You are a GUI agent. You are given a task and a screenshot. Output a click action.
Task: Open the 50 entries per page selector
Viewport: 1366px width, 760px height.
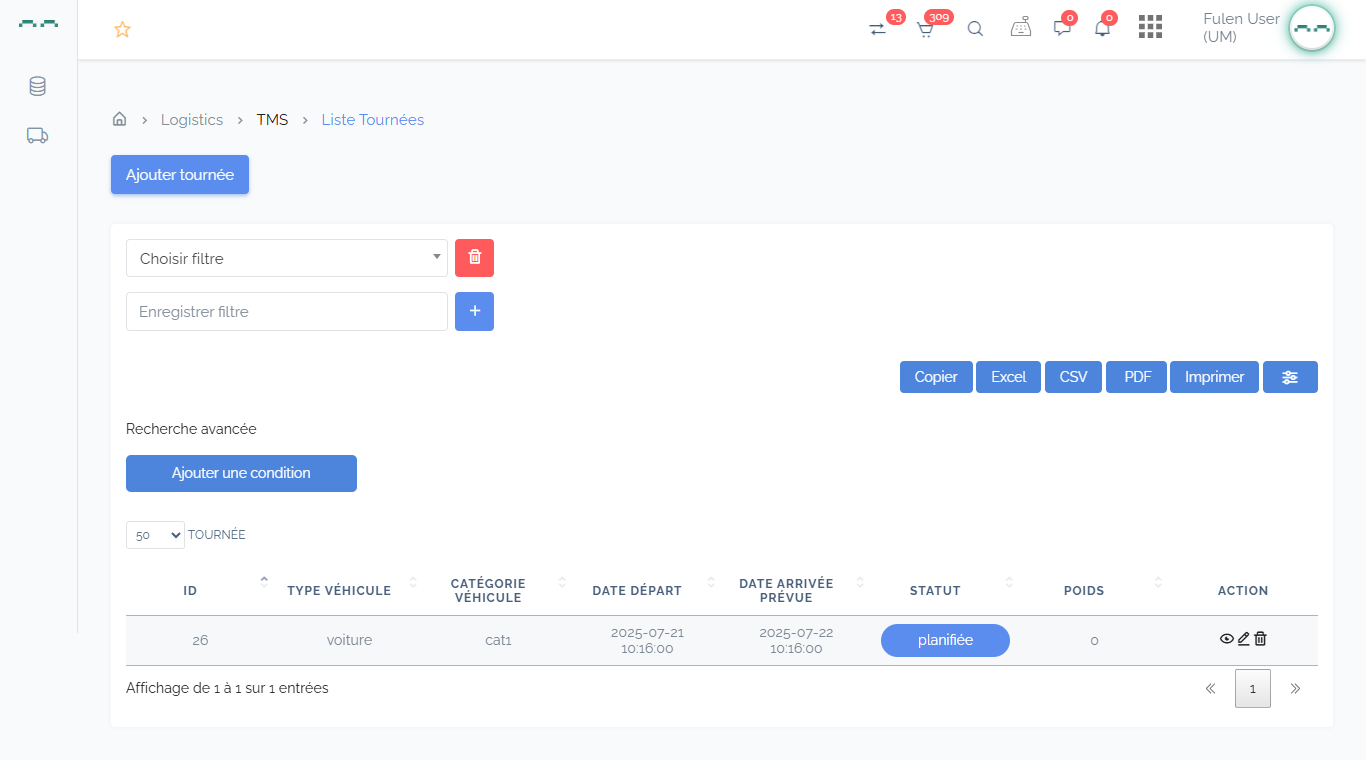[x=155, y=535]
